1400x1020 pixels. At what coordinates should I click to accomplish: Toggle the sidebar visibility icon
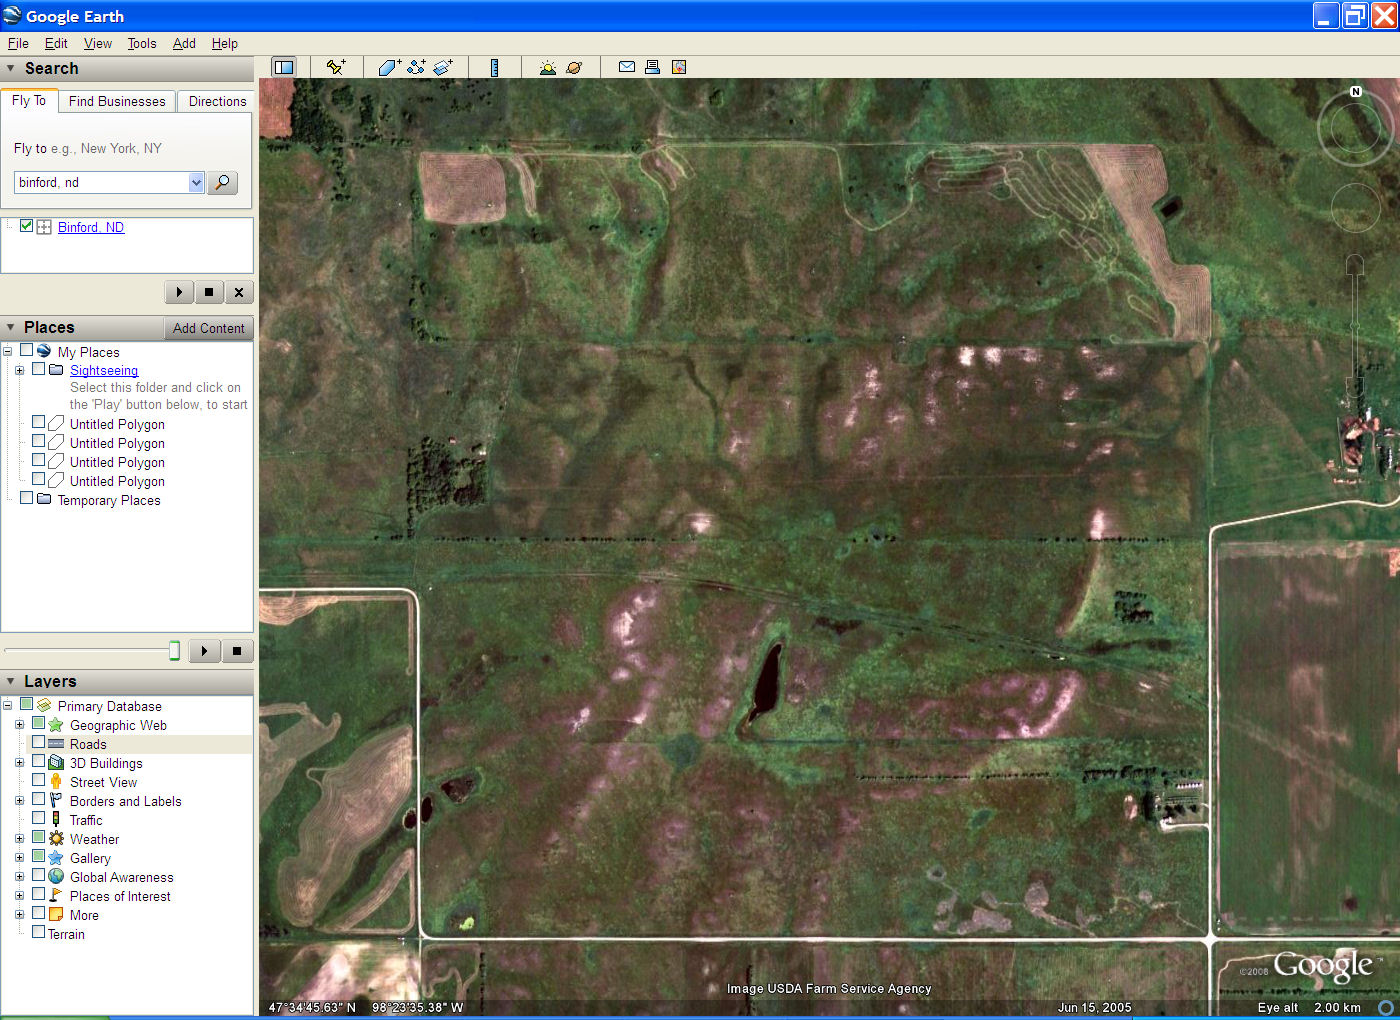coord(284,67)
